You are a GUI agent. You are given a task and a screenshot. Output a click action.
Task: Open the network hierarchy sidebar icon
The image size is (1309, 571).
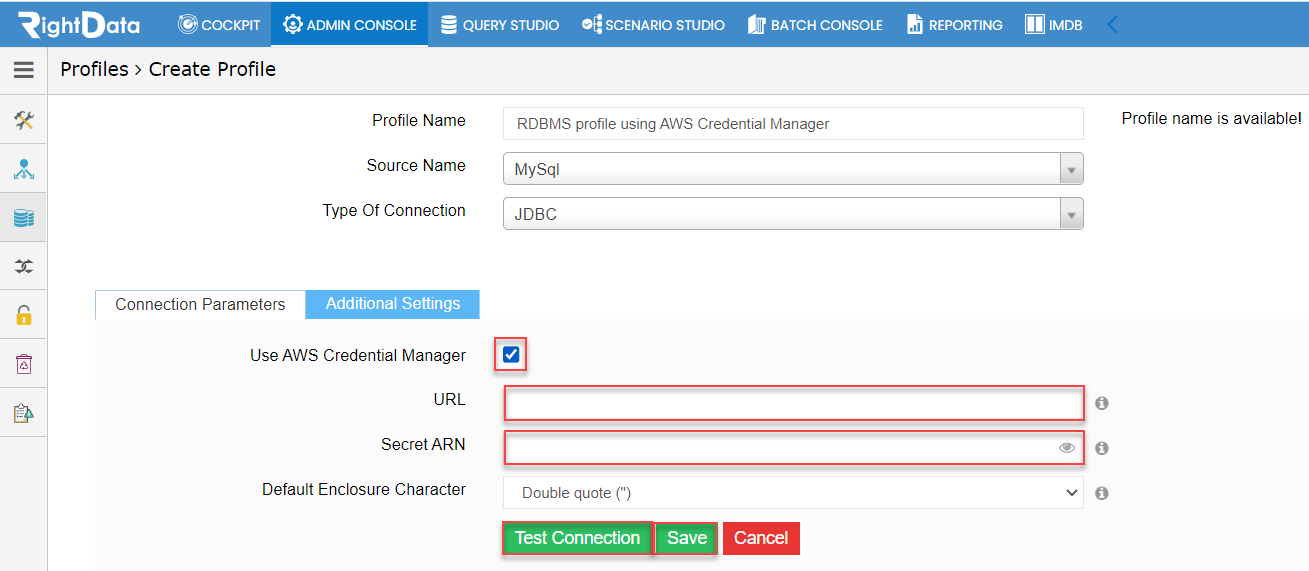point(24,169)
